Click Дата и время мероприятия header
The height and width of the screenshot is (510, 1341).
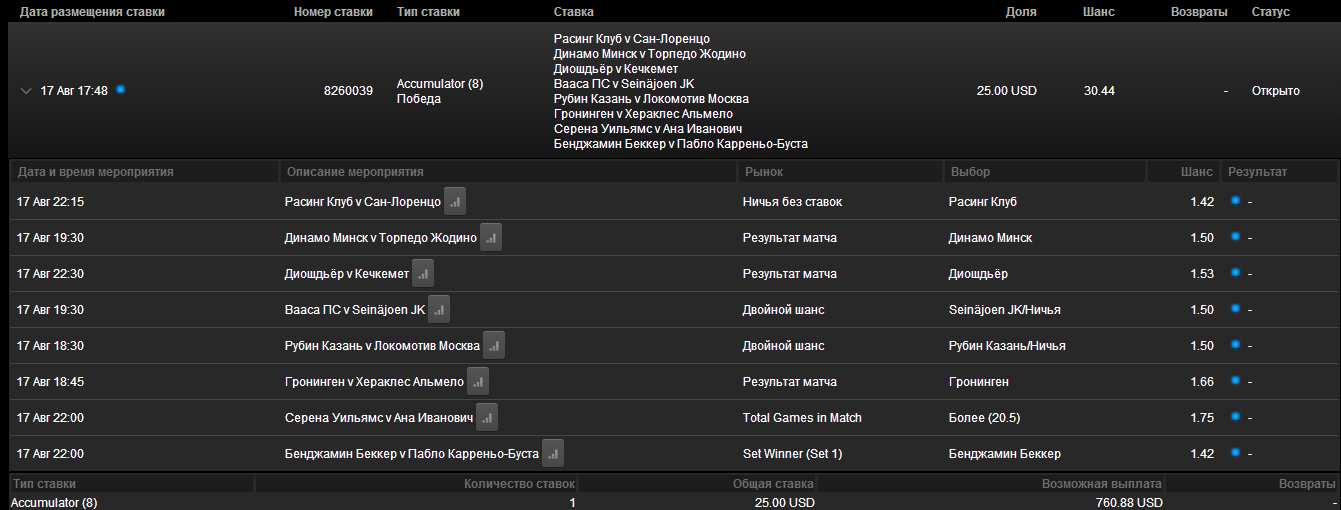click(x=95, y=172)
